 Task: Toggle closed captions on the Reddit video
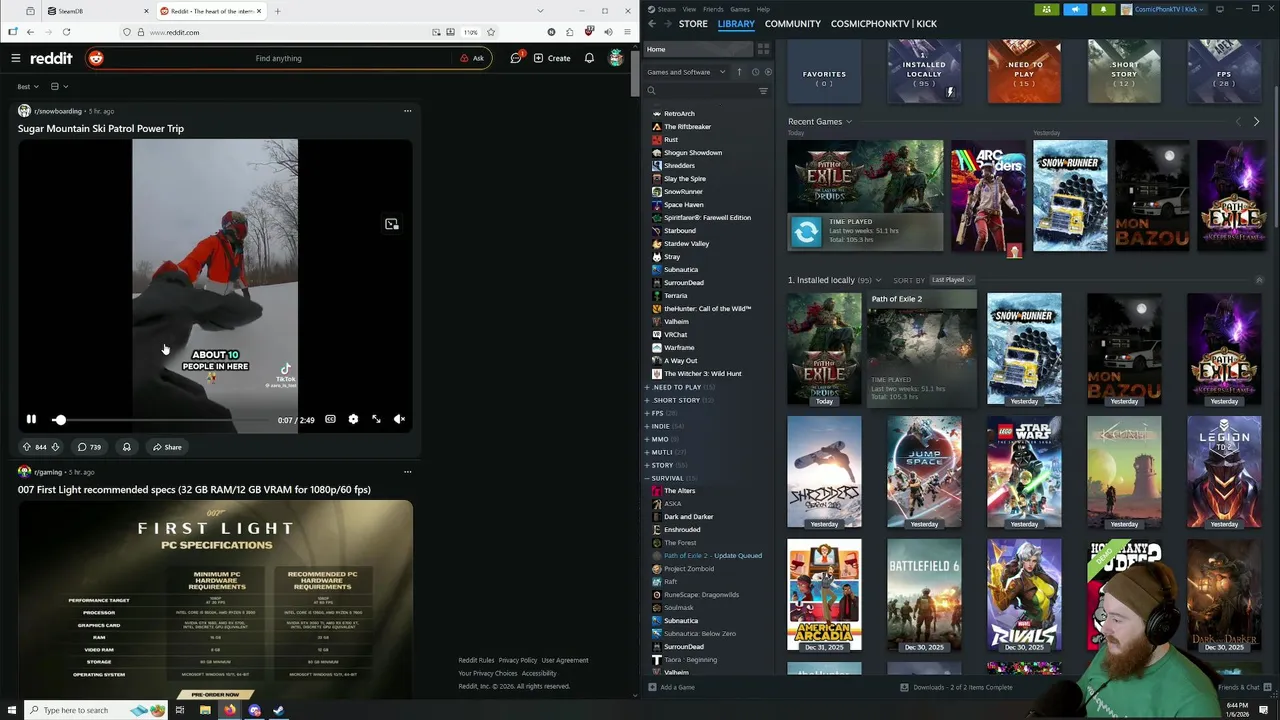(x=330, y=419)
